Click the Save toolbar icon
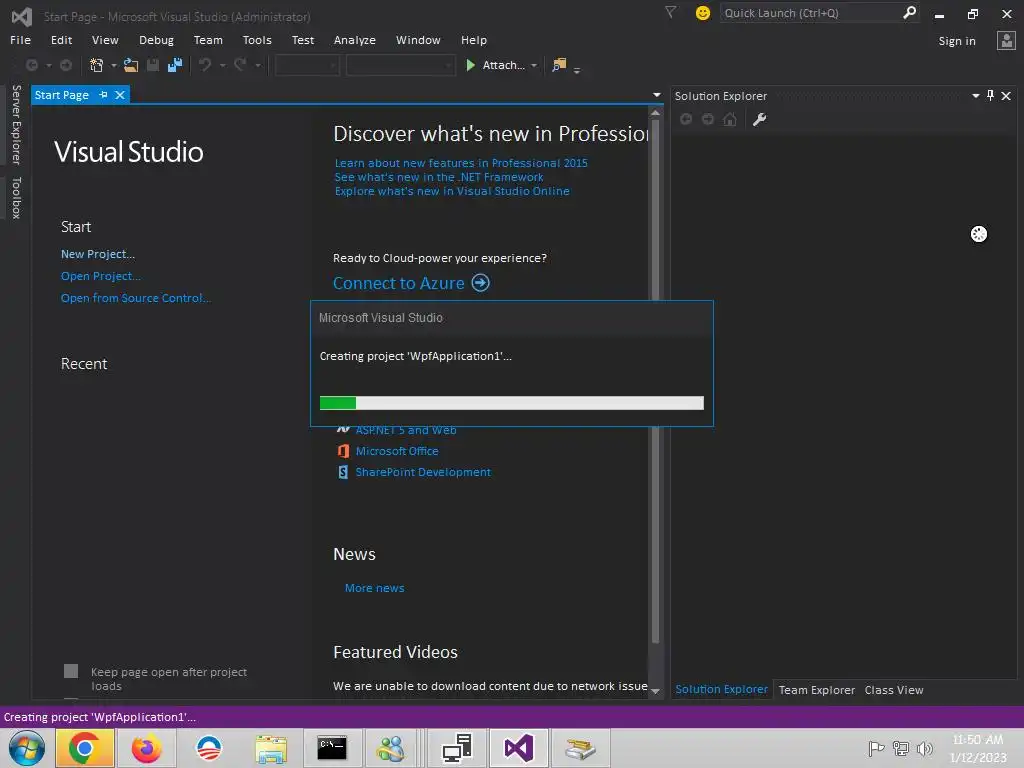1024x768 pixels. [x=153, y=65]
